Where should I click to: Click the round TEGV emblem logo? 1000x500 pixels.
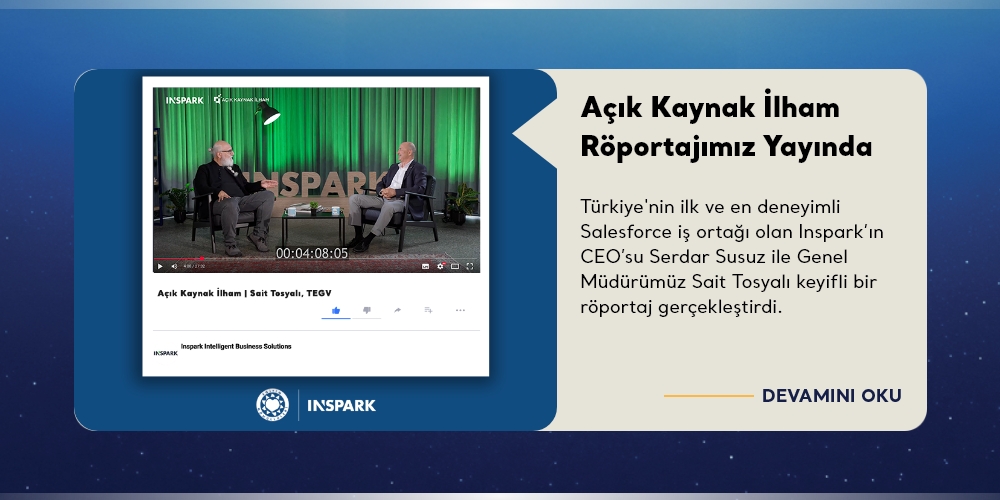click(272, 404)
